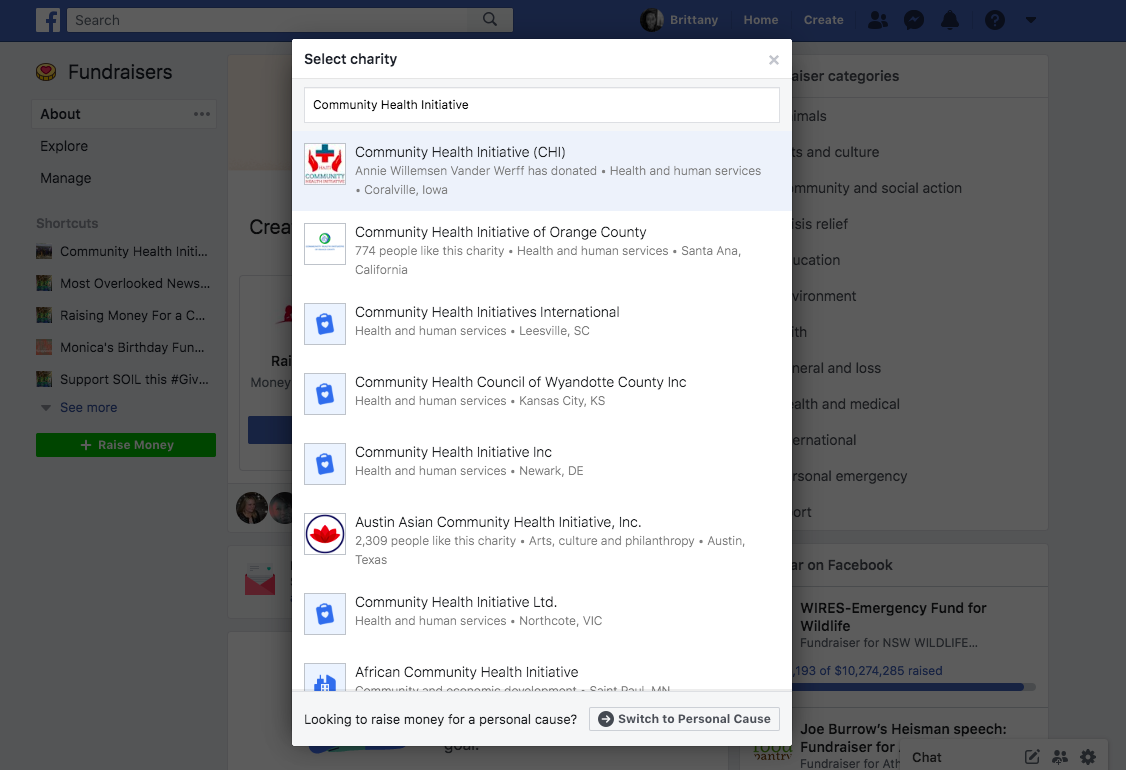Open Brittany's profile name link

coord(694,20)
